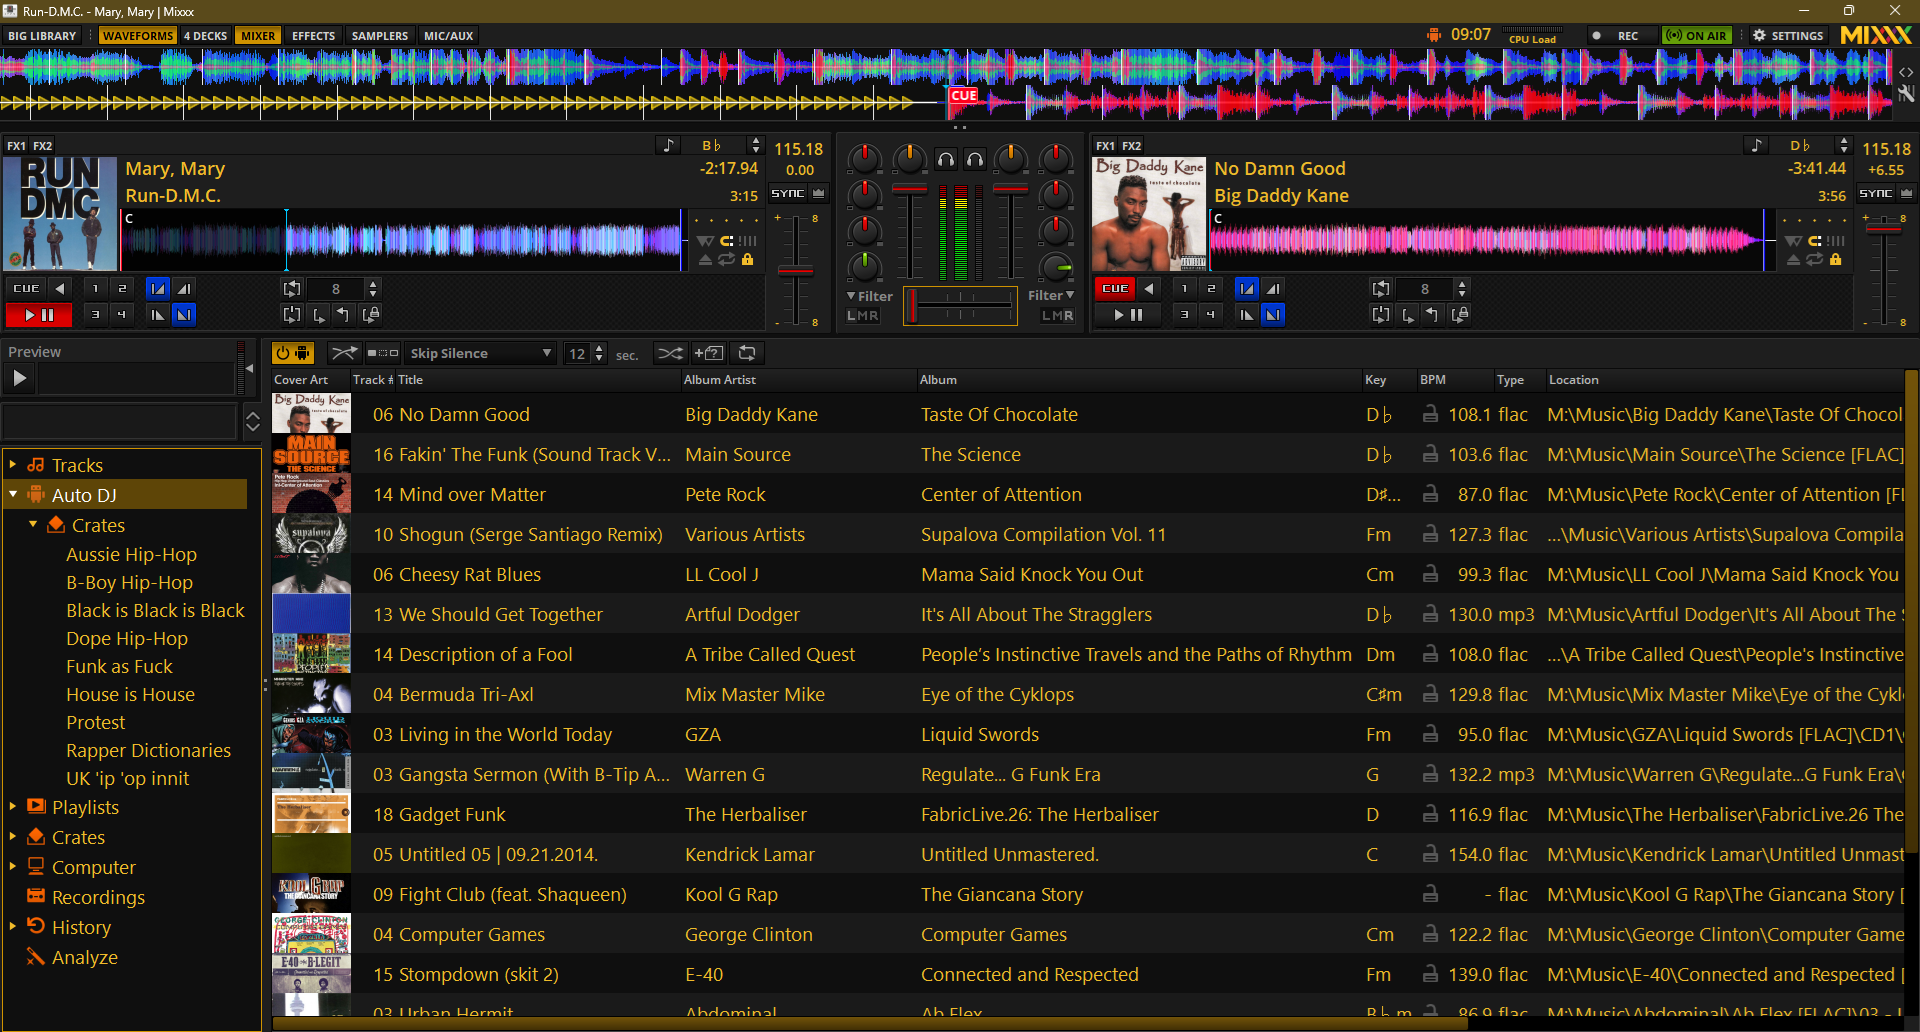The width and height of the screenshot is (1920, 1032).
Task: Toggle deck 2 reloop icon
Action: click(x=1381, y=314)
